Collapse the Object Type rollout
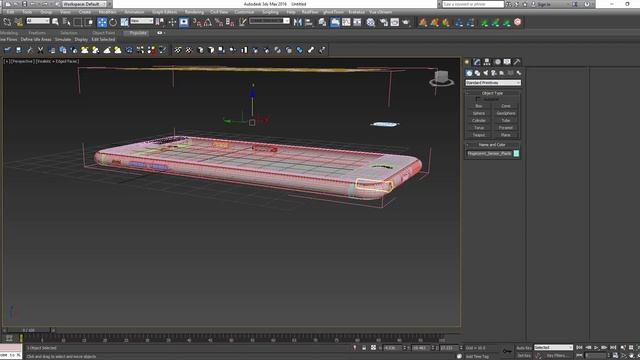Screen dimensions: 640x360 click(x=493, y=93)
